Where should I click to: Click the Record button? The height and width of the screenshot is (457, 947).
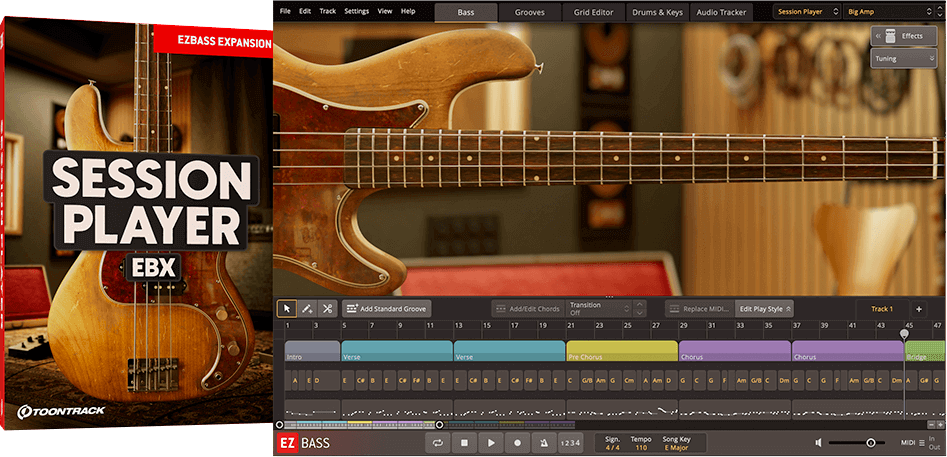coord(517,442)
